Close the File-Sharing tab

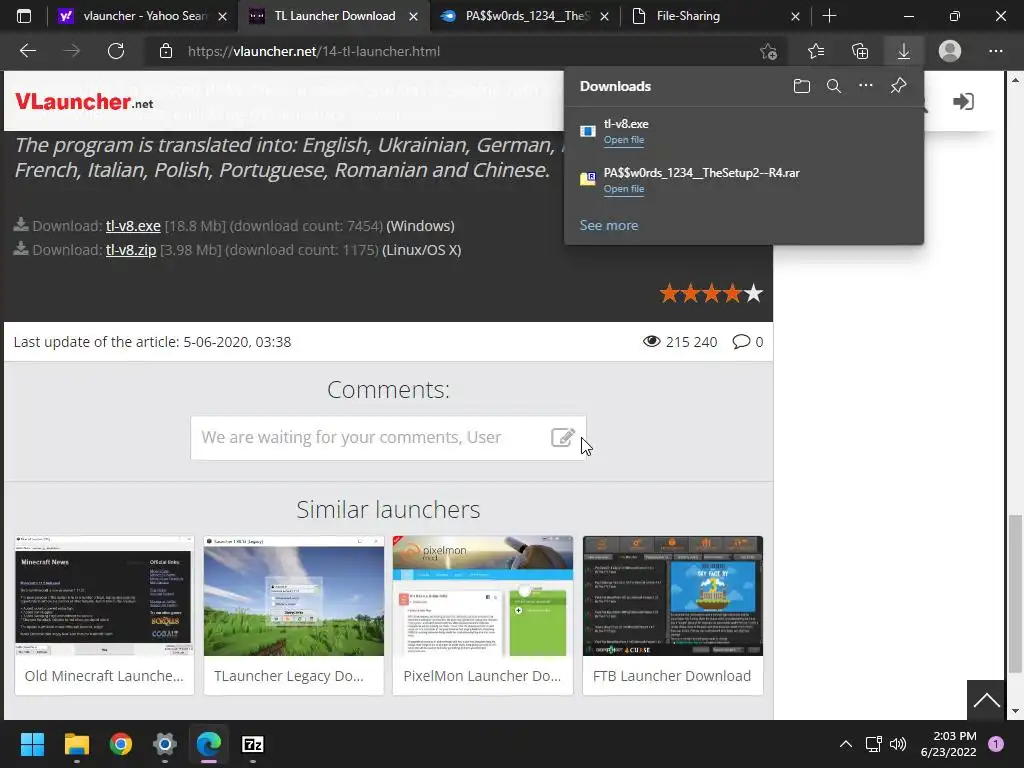click(795, 16)
